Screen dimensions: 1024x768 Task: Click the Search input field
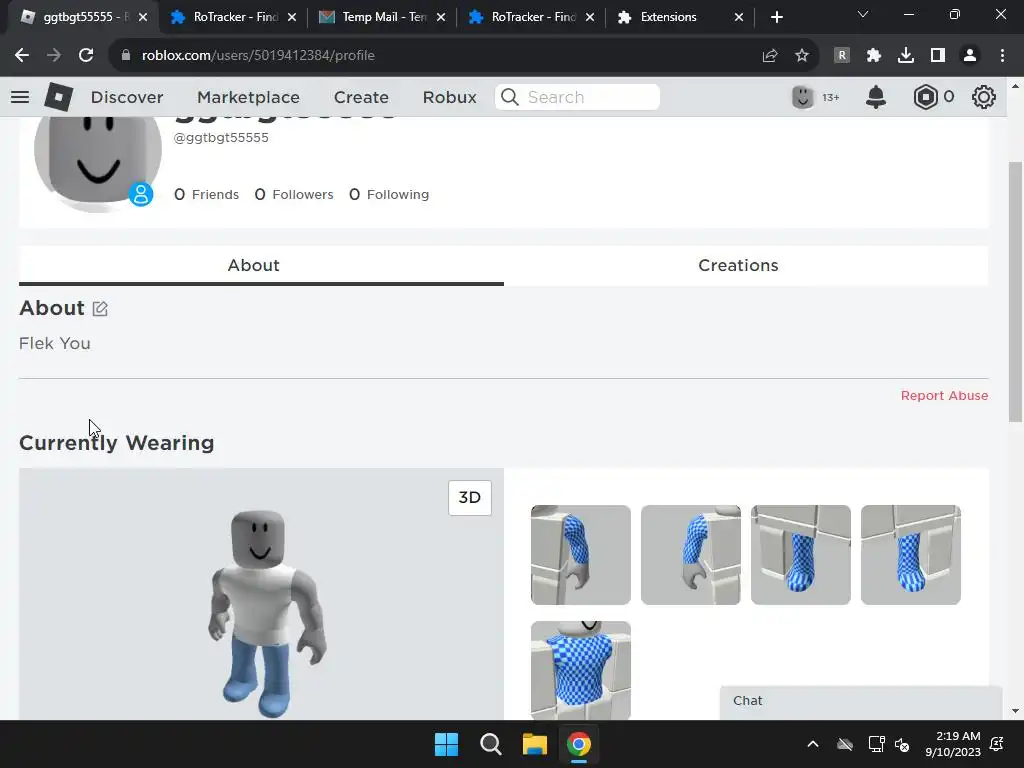pos(577,97)
